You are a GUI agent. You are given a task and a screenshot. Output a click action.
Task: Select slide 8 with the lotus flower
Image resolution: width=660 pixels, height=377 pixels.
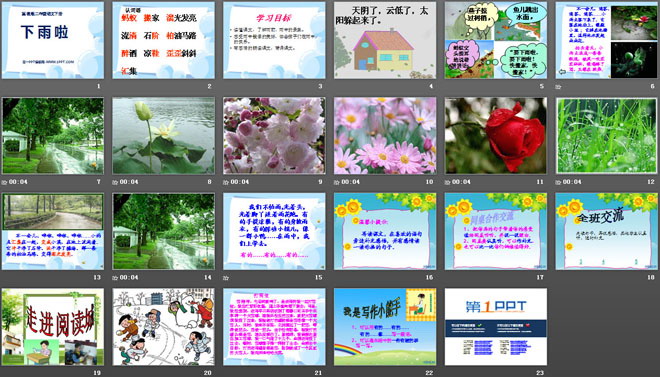click(x=163, y=136)
